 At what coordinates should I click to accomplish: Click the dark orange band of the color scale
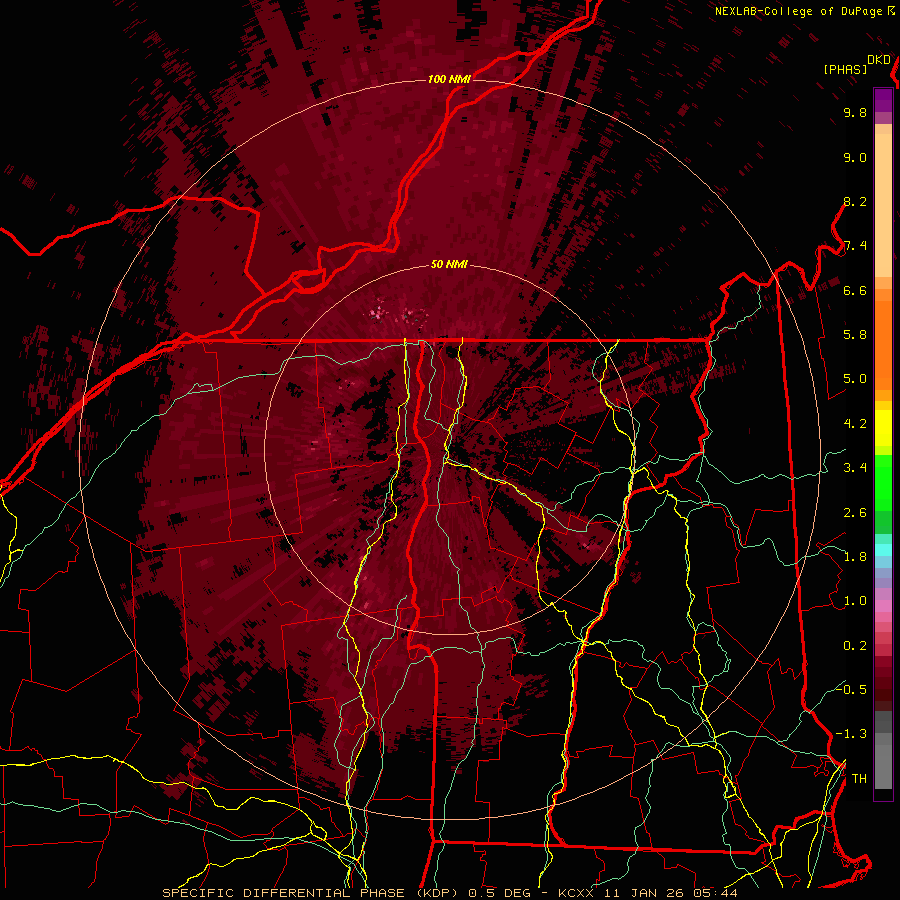pyautogui.click(x=883, y=346)
